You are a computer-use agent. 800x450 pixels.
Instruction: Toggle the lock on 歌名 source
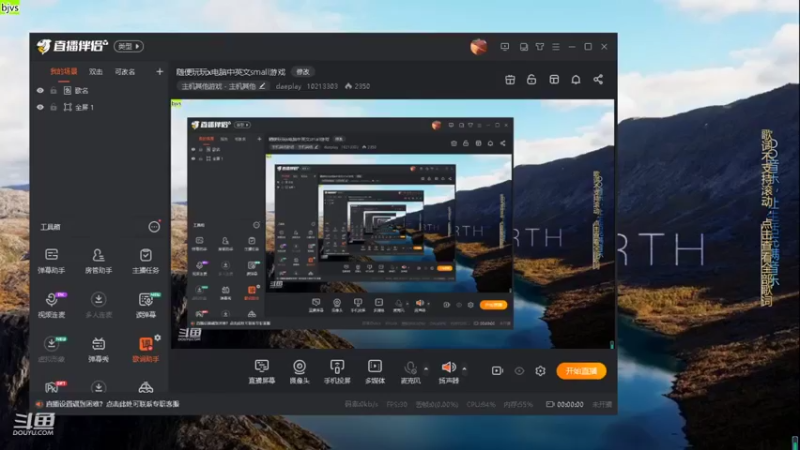coord(54,90)
